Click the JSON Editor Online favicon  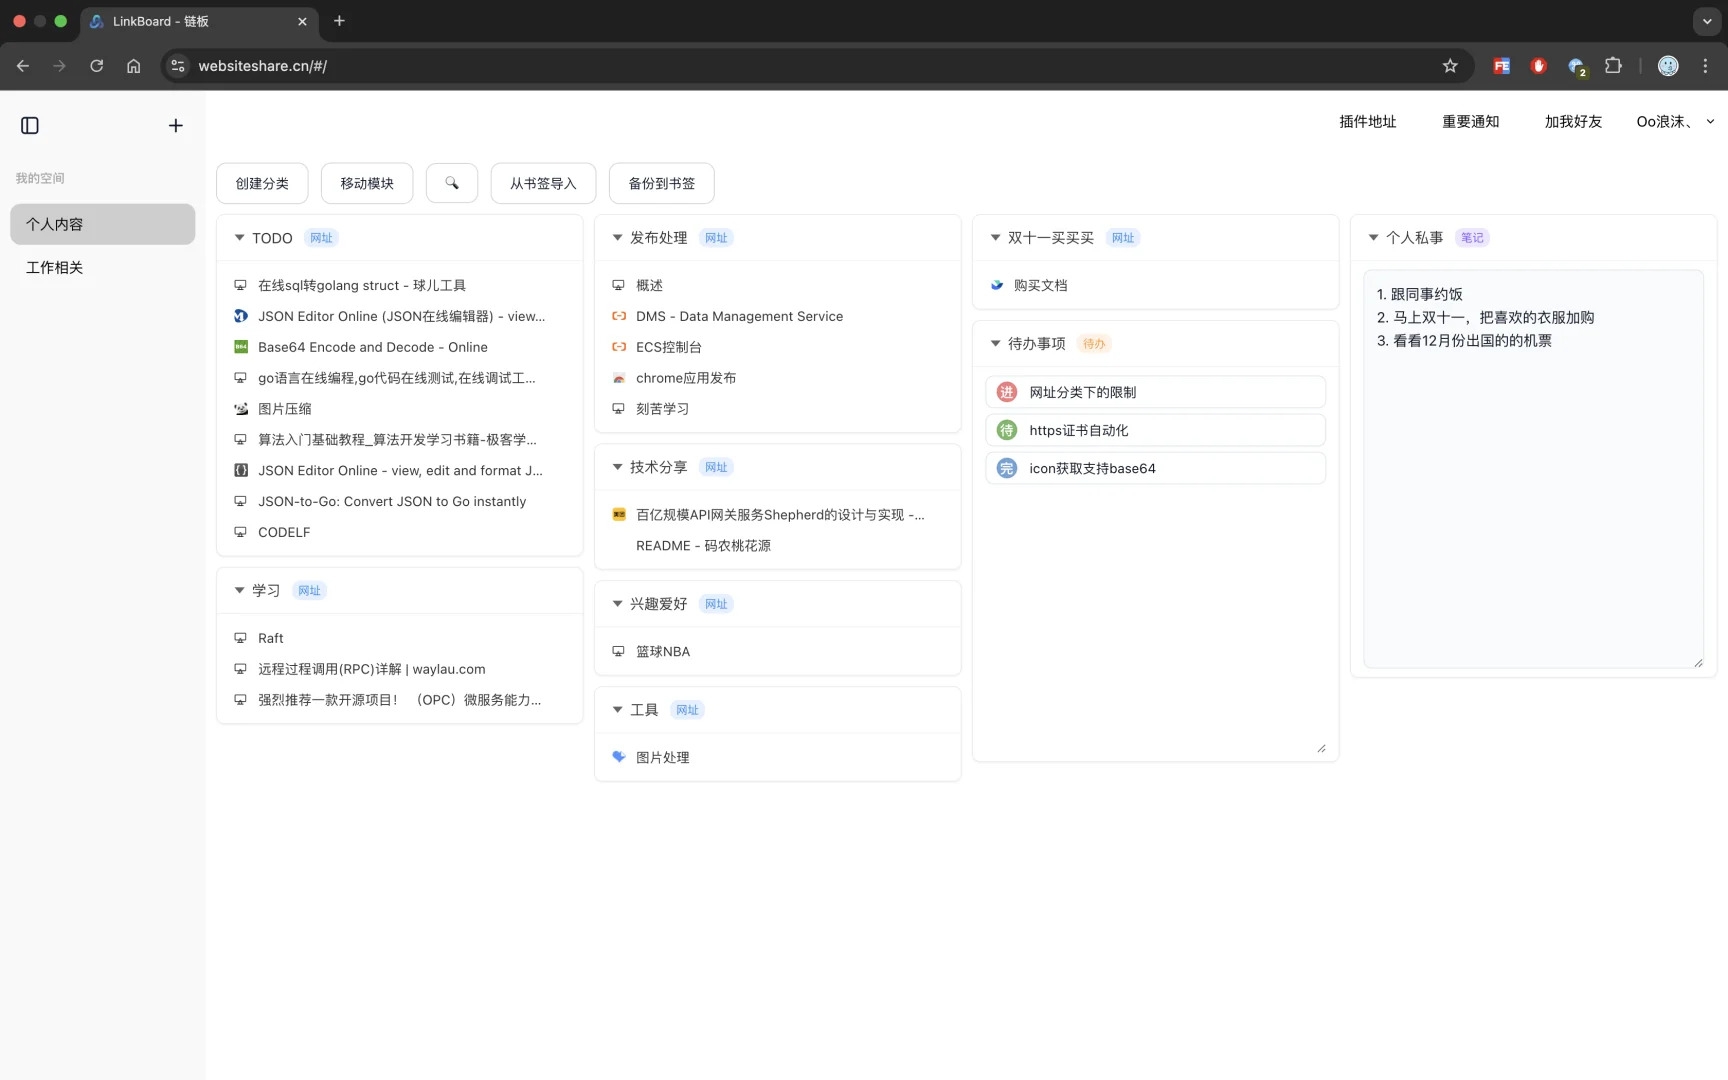click(240, 316)
